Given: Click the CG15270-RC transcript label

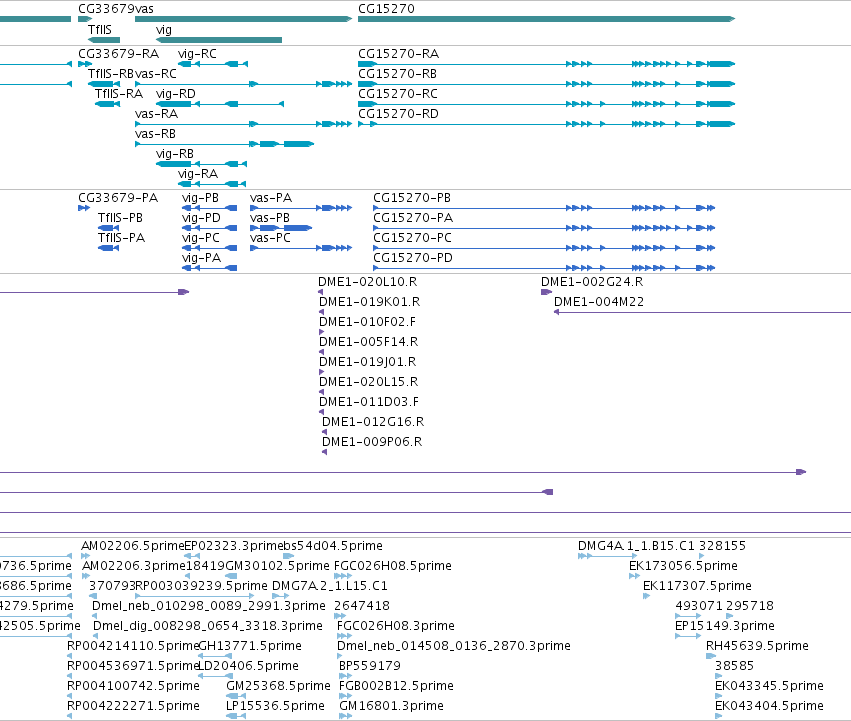Looking at the screenshot, I should 398,94.
